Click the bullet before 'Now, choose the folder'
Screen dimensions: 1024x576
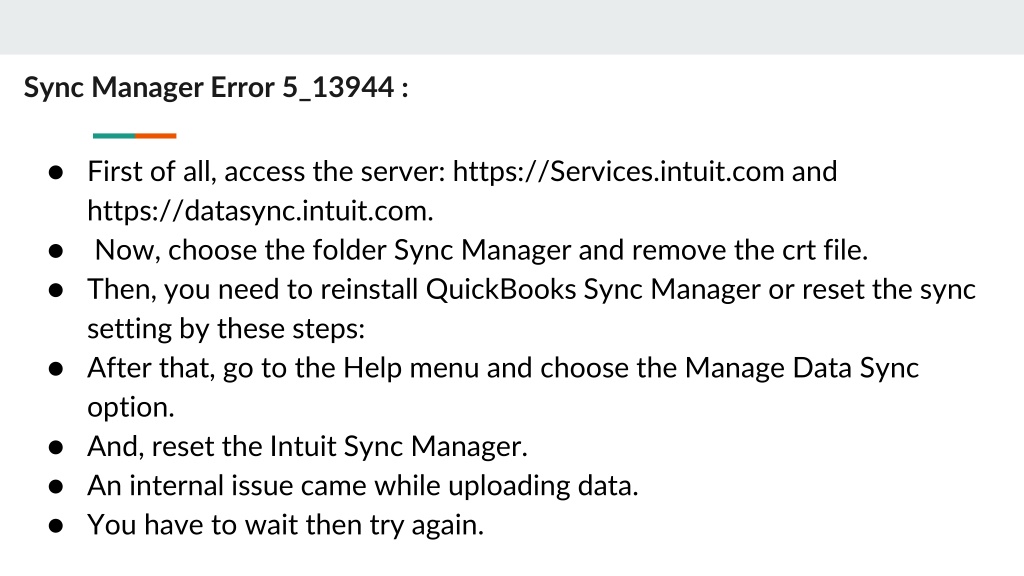pos(56,251)
